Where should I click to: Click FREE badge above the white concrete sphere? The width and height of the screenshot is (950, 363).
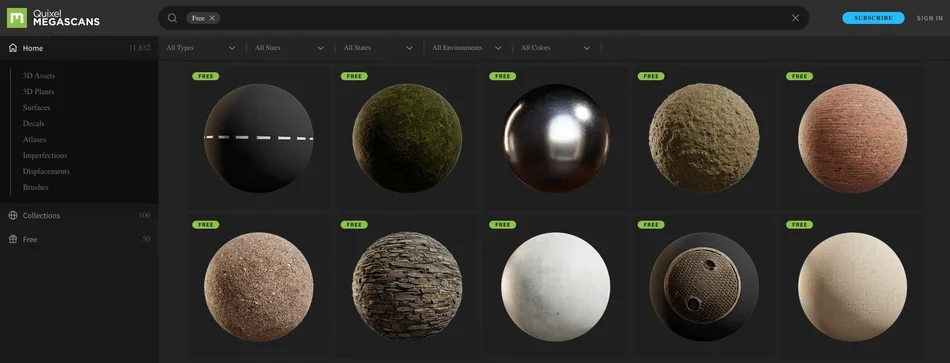tap(502, 225)
